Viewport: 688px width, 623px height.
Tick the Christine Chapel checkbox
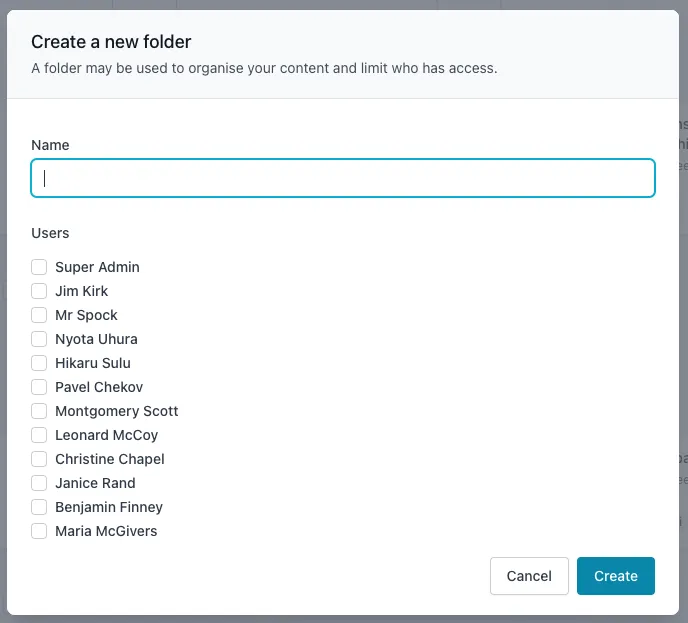[39, 459]
